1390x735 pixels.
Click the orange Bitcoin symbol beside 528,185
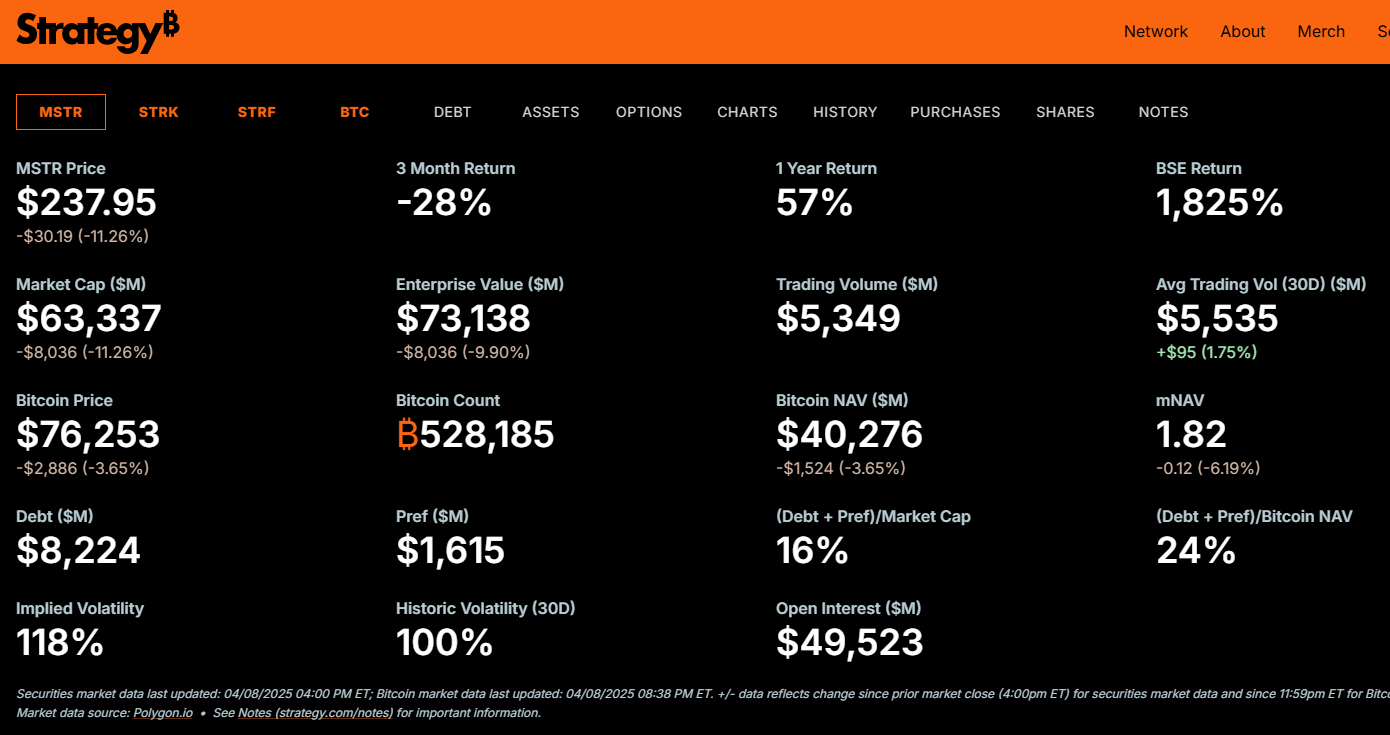(407, 435)
